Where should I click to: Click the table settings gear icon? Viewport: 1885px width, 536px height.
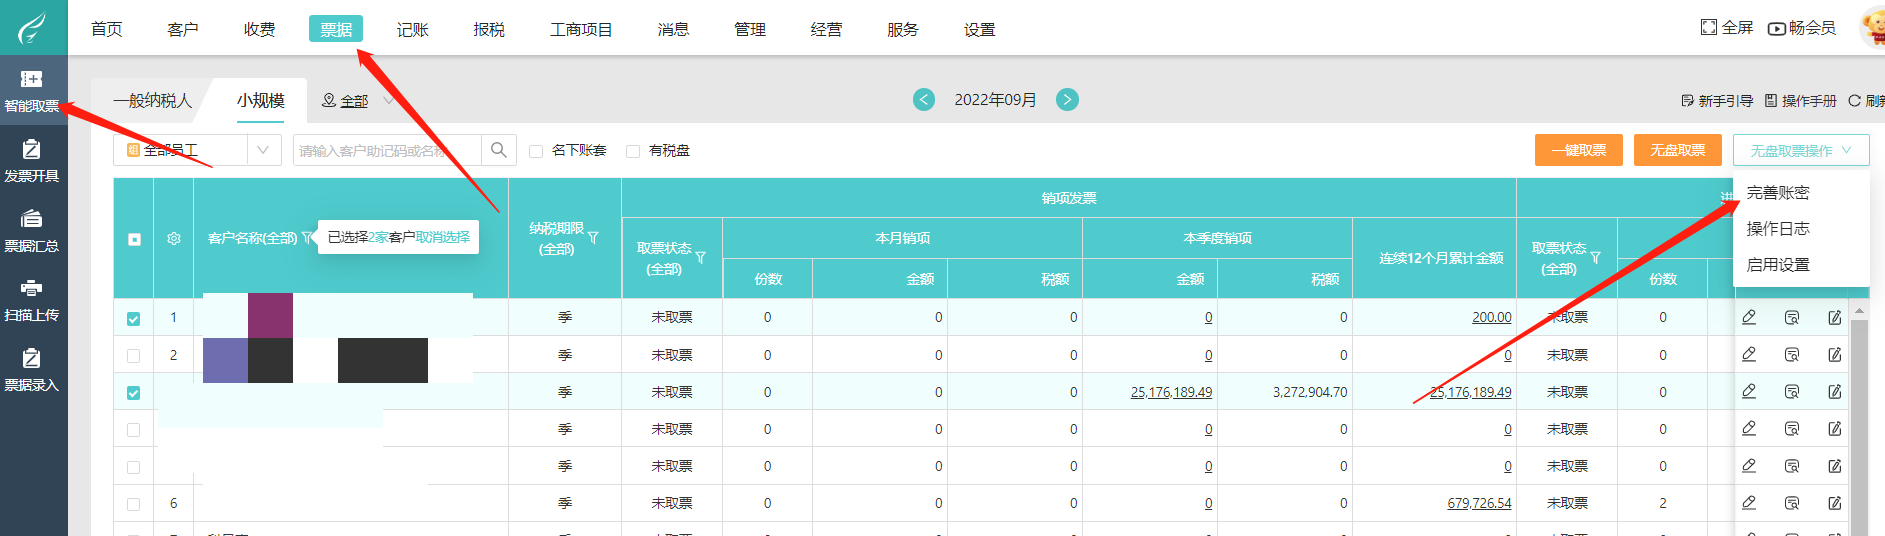(174, 239)
